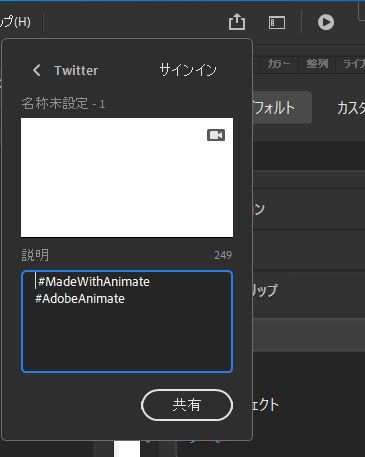Click inside the 説明 description text box
The width and height of the screenshot is (365, 457).
click(x=127, y=321)
